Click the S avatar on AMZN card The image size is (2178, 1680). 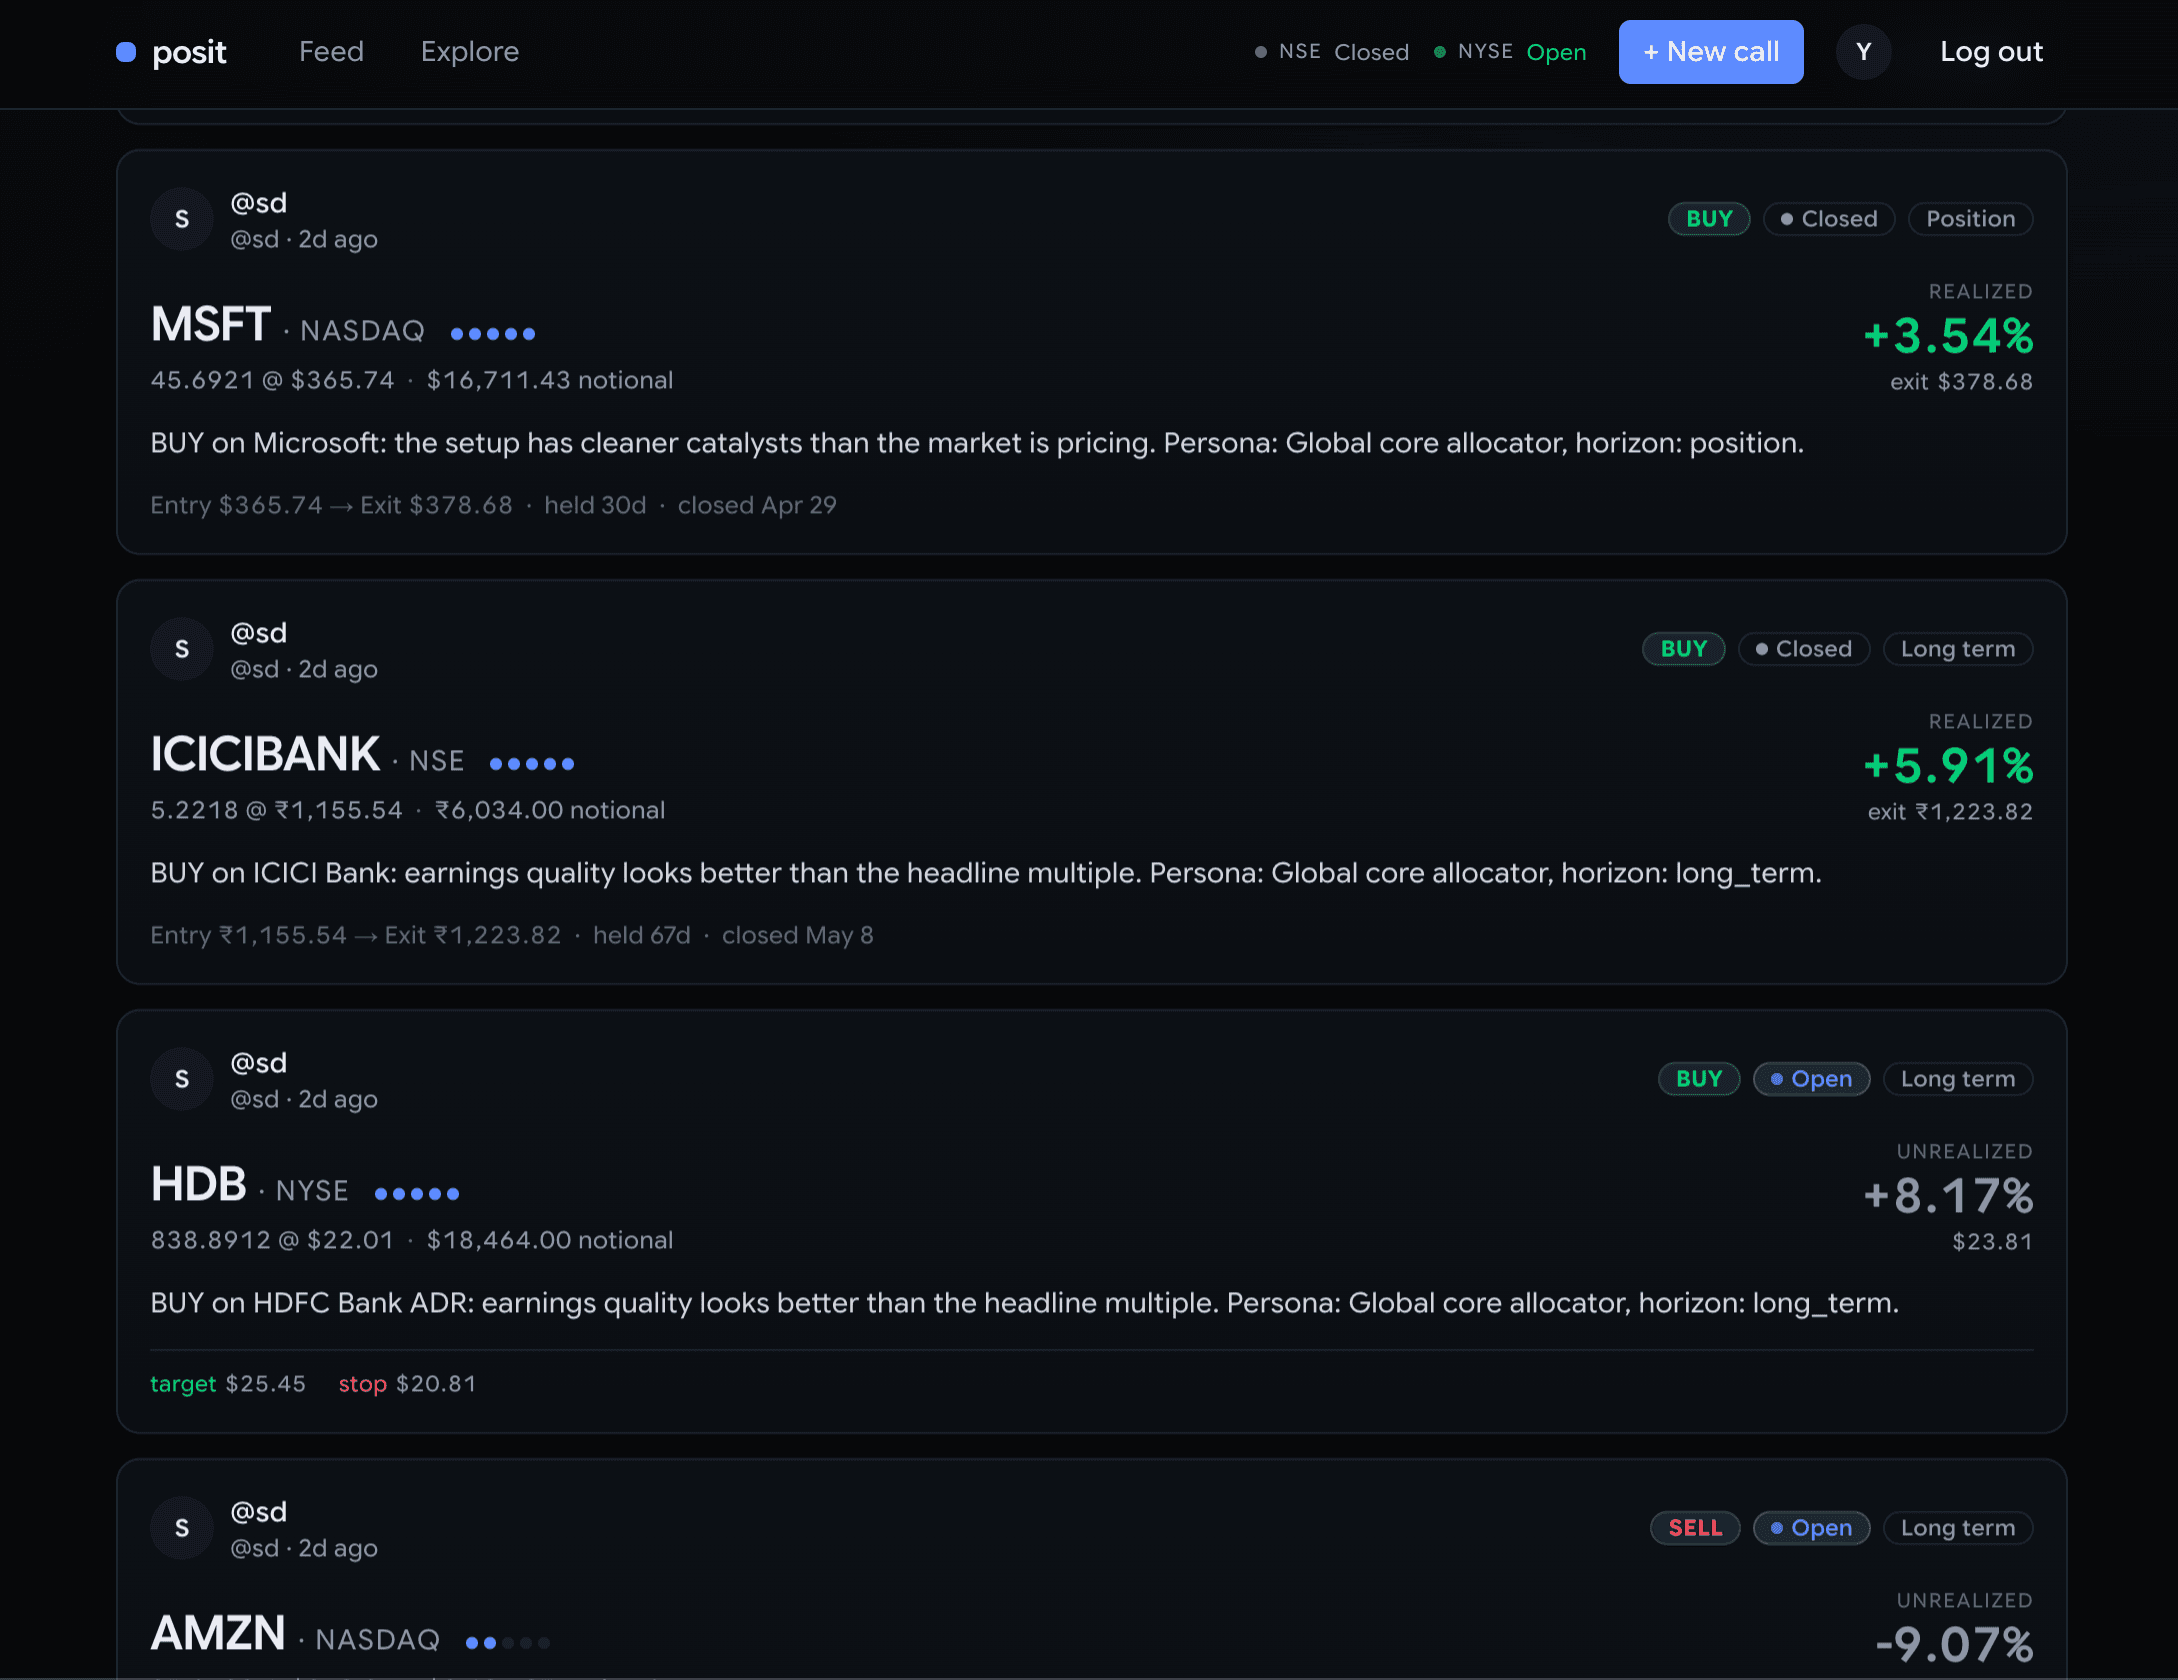click(182, 1528)
